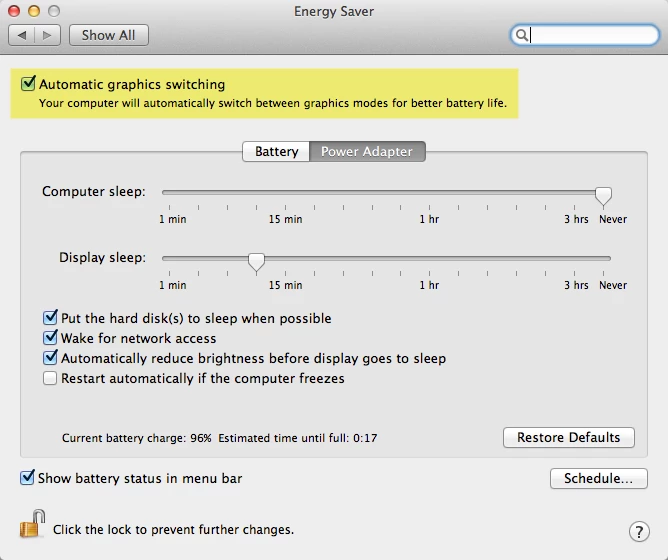Click Show All preferences button
The height and width of the screenshot is (560, 668).
[x=109, y=35]
